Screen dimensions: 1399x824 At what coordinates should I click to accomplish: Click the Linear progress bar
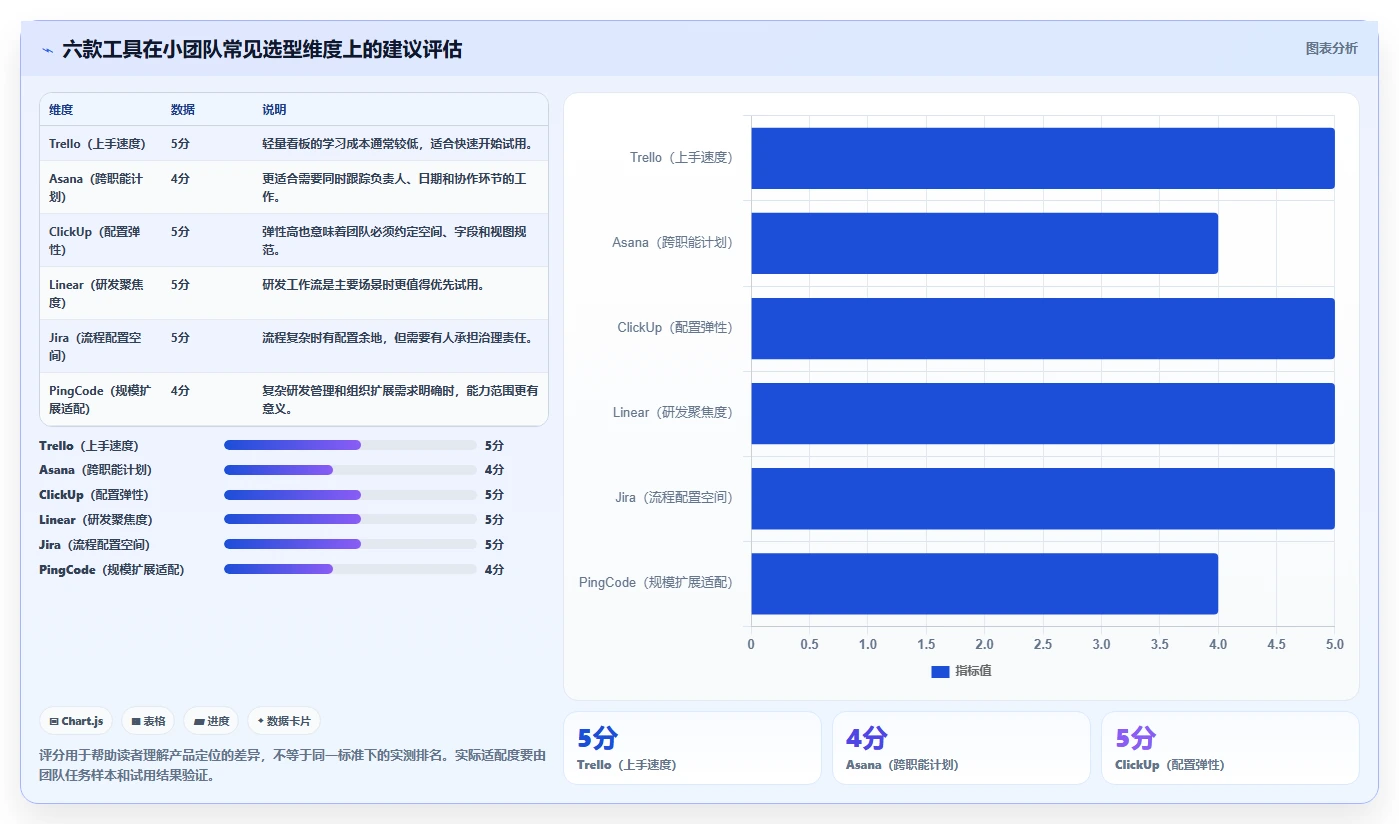[350, 520]
